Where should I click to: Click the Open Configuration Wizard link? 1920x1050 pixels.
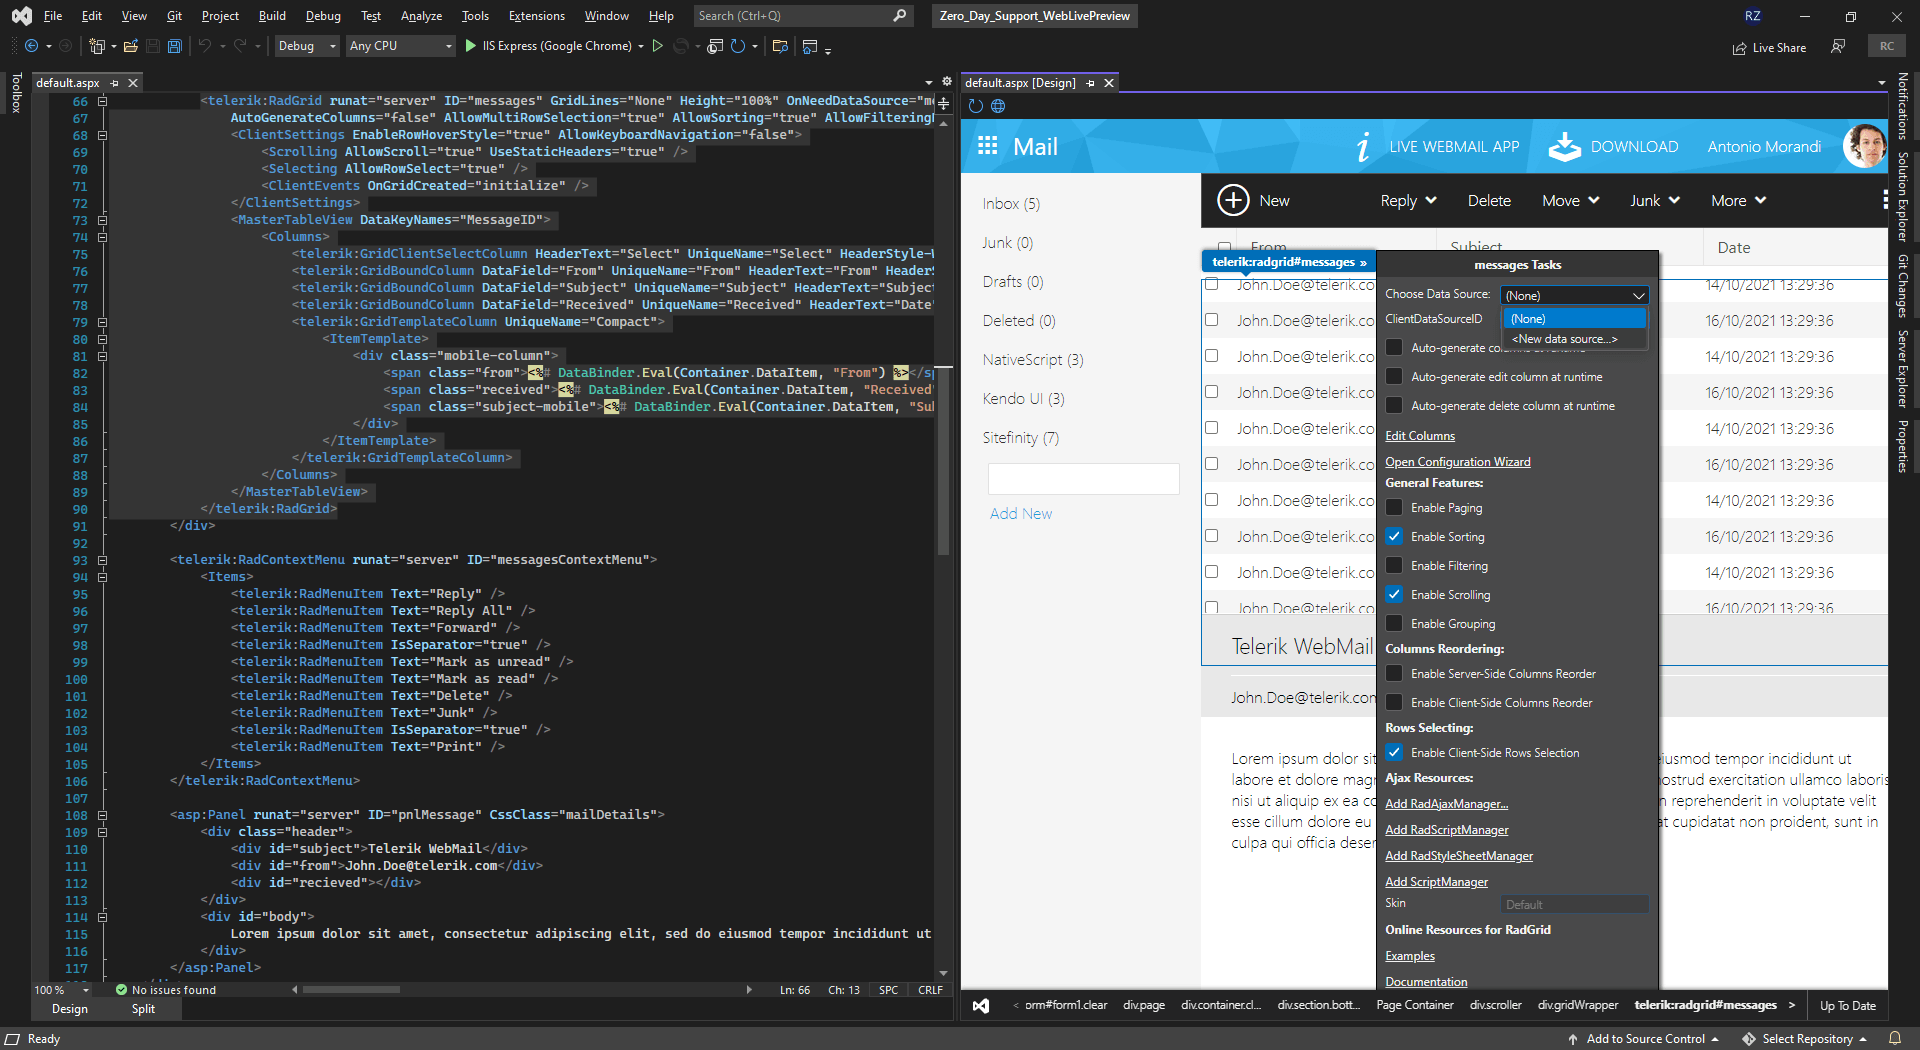(1458, 462)
